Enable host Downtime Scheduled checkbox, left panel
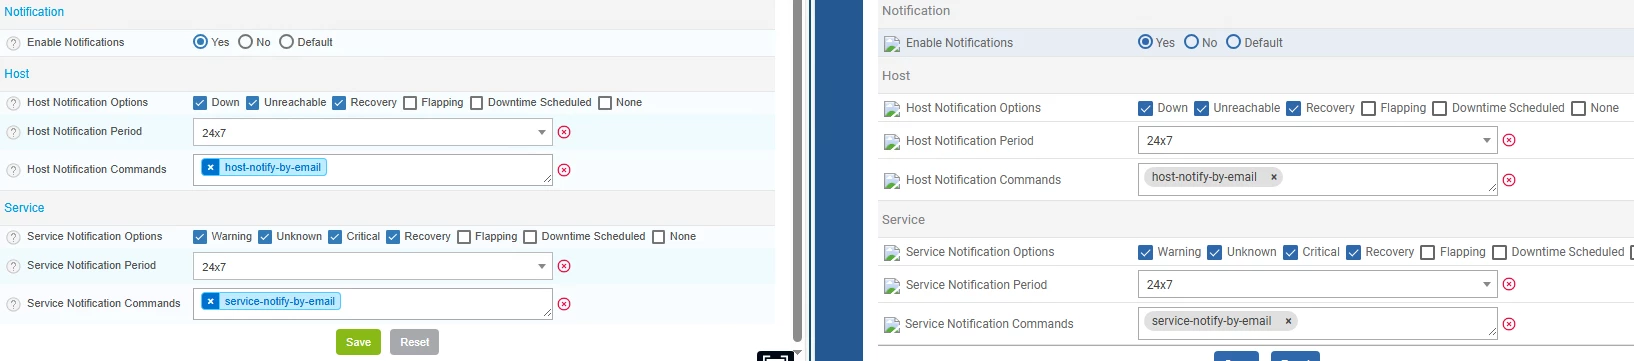 coord(476,103)
